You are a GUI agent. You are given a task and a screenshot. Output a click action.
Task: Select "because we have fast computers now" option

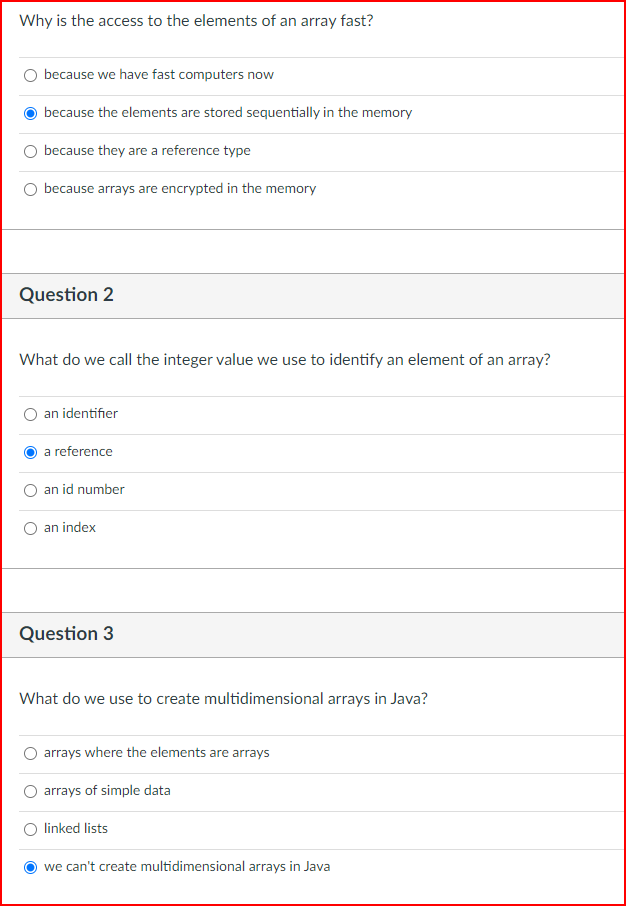click(x=30, y=75)
